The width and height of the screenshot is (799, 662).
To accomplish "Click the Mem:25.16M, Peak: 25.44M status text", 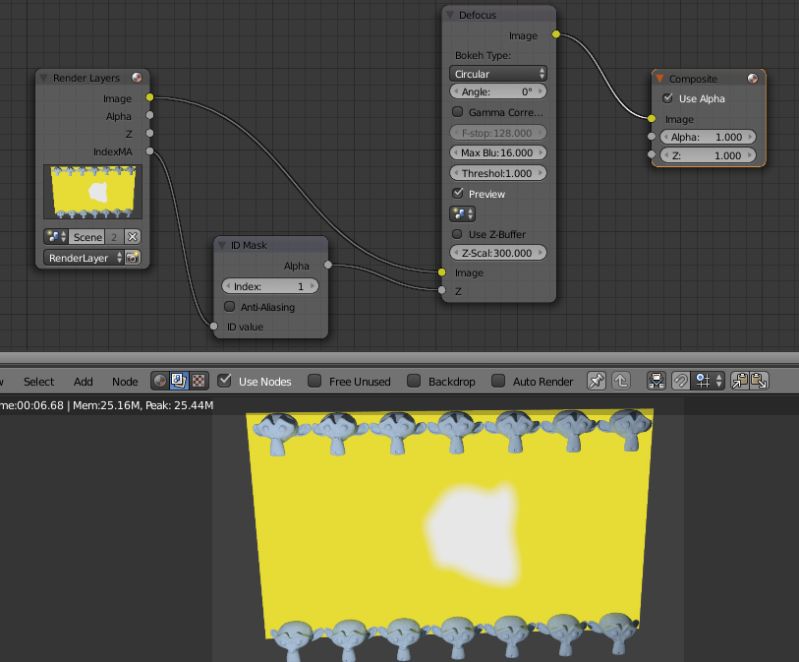I will coord(143,406).
